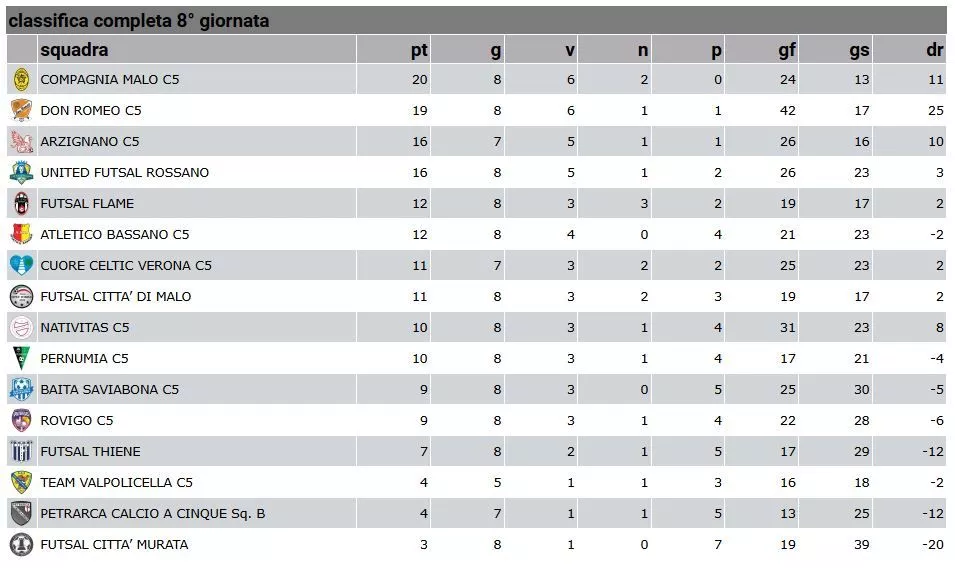Select the Cuore Celtic Verona heart logo
This screenshot has height=568, width=955.
click(x=21, y=265)
